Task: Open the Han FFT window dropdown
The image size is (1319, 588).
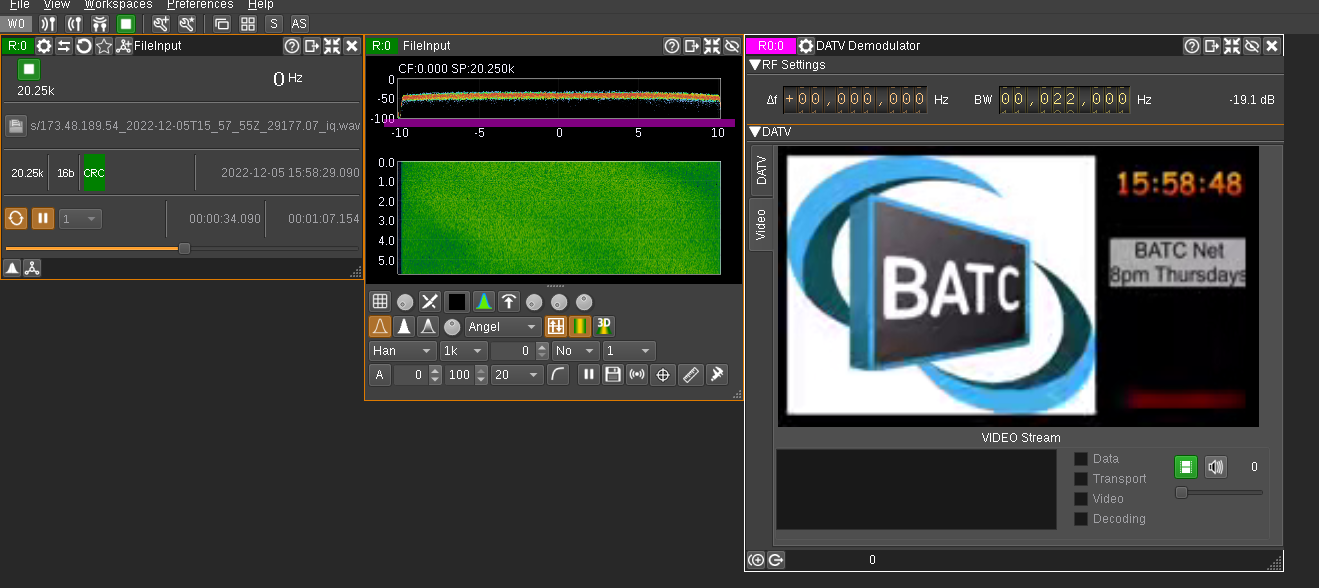Action: [402, 351]
